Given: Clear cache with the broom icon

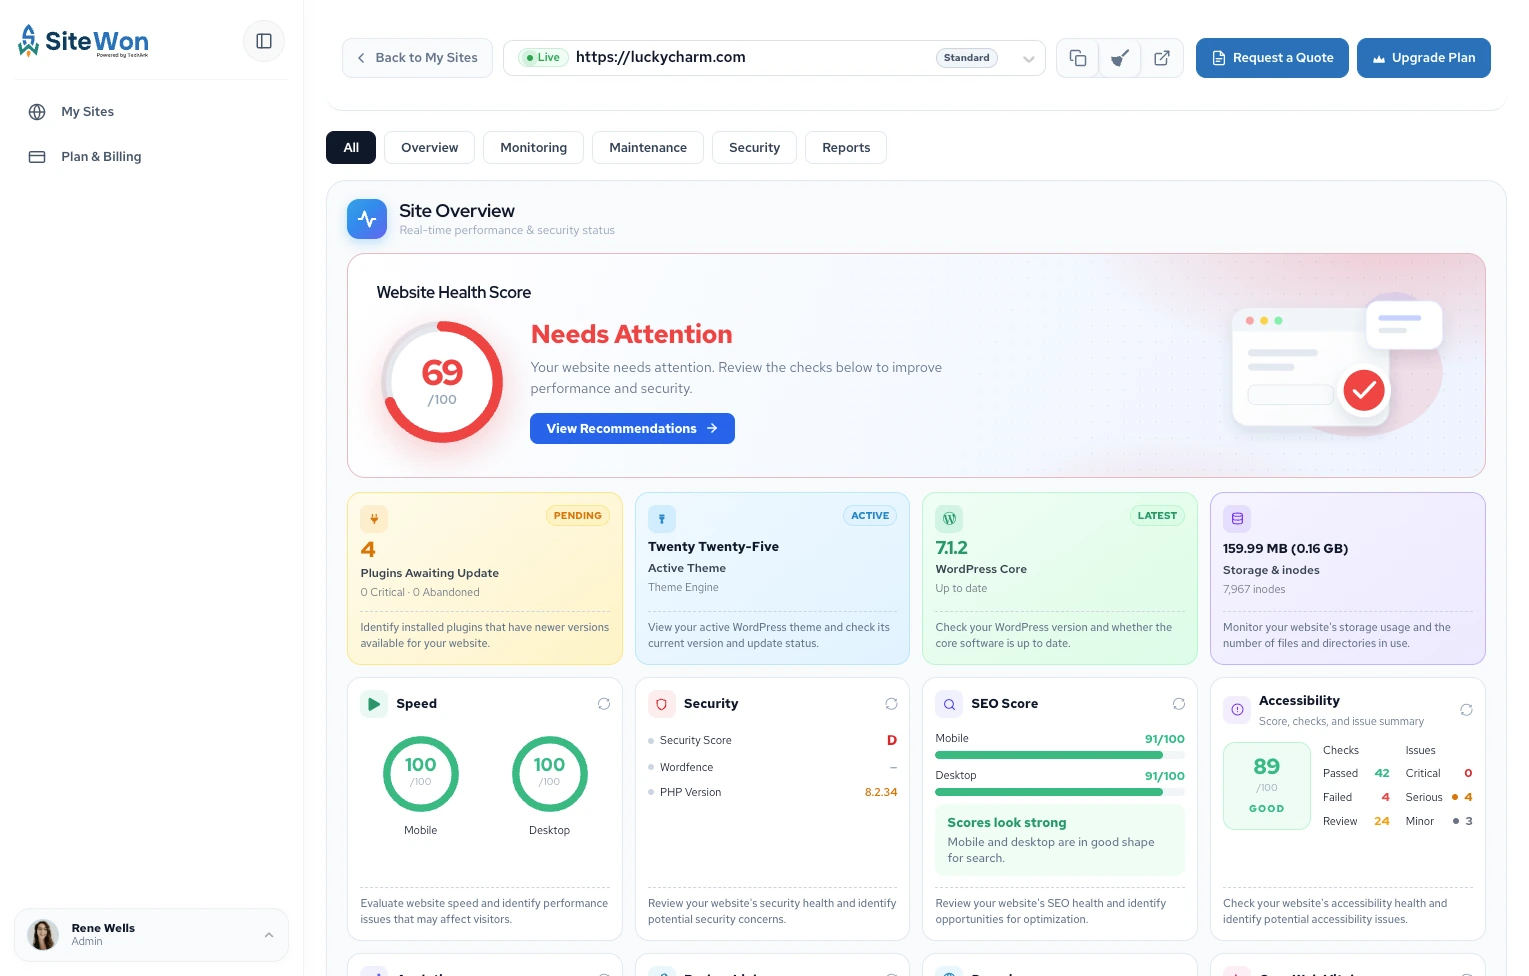Looking at the screenshot, I should tap(1120, 58).
